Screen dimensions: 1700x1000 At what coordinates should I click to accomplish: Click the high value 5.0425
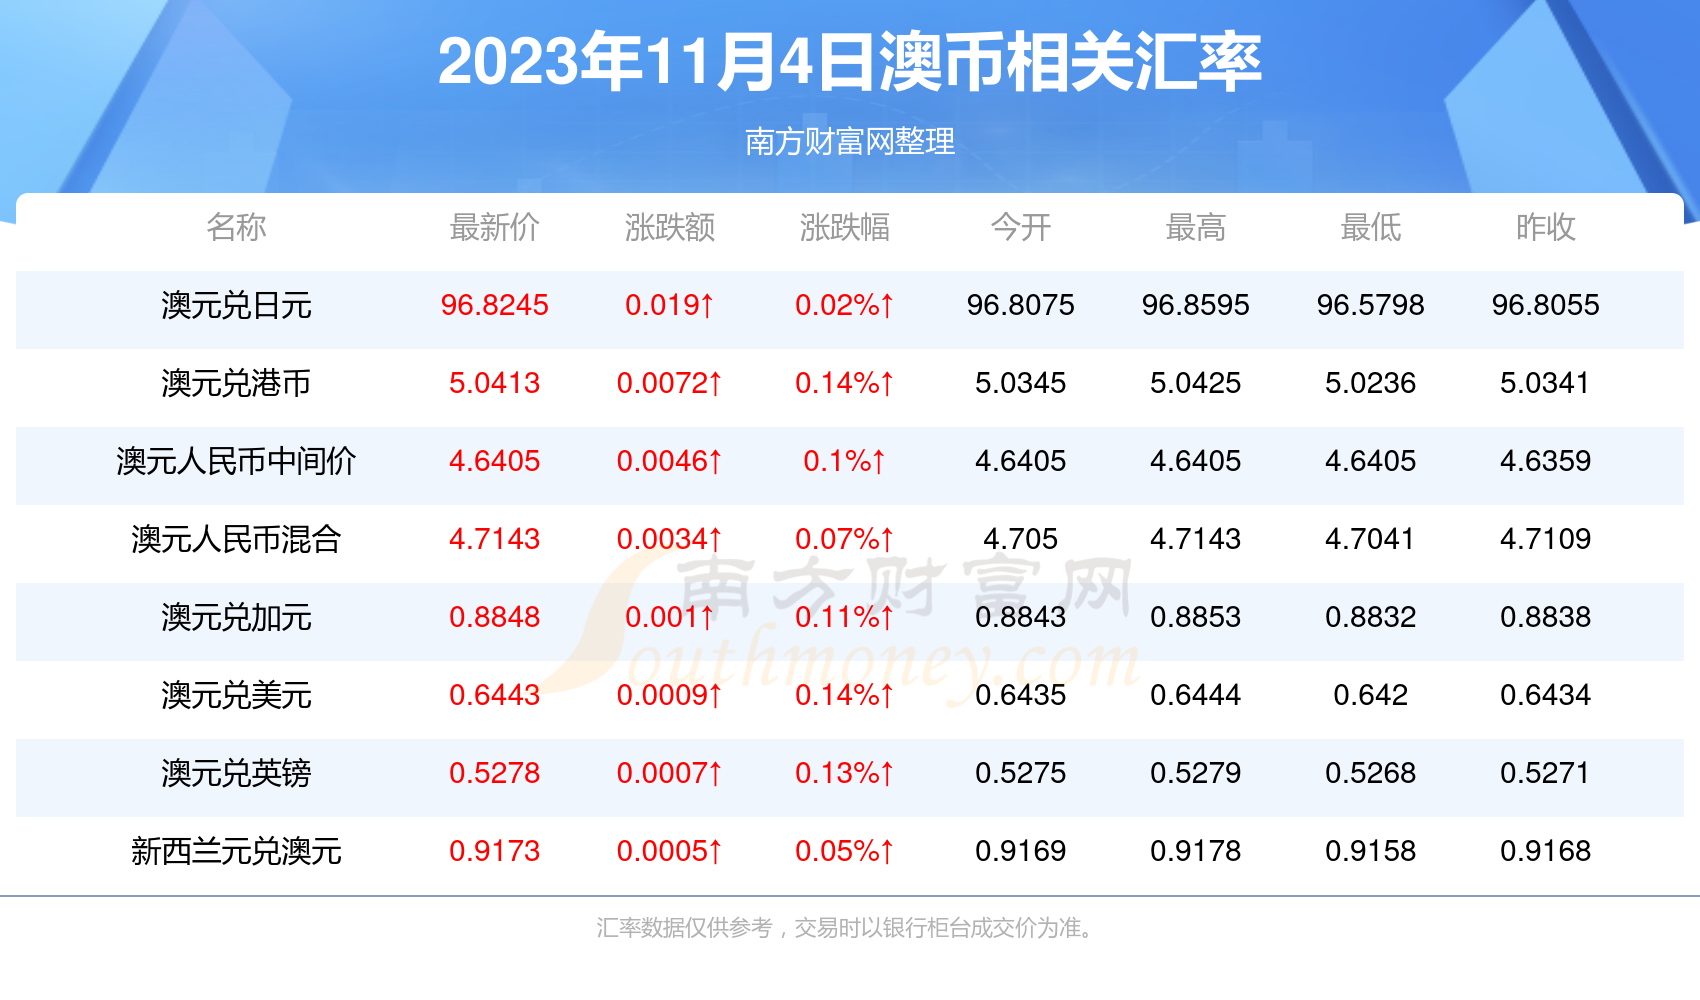[x=1195, y=383]
